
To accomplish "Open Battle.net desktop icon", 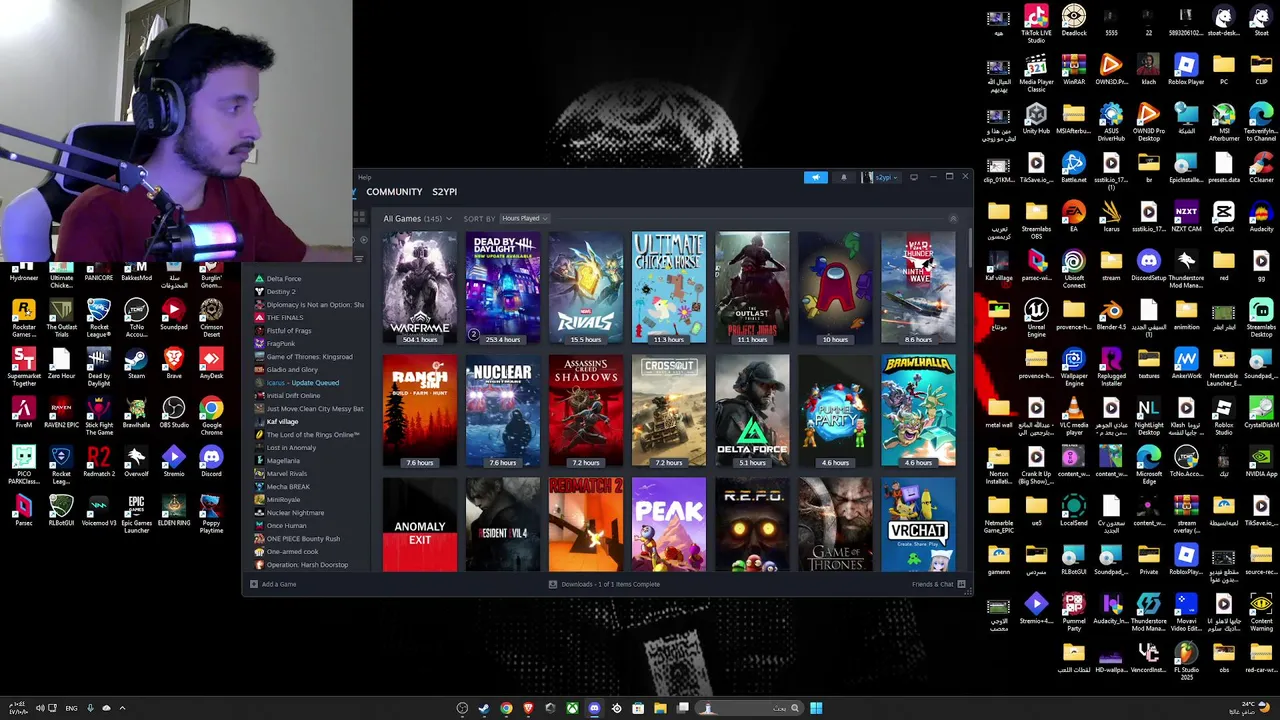I will 1073,167.
